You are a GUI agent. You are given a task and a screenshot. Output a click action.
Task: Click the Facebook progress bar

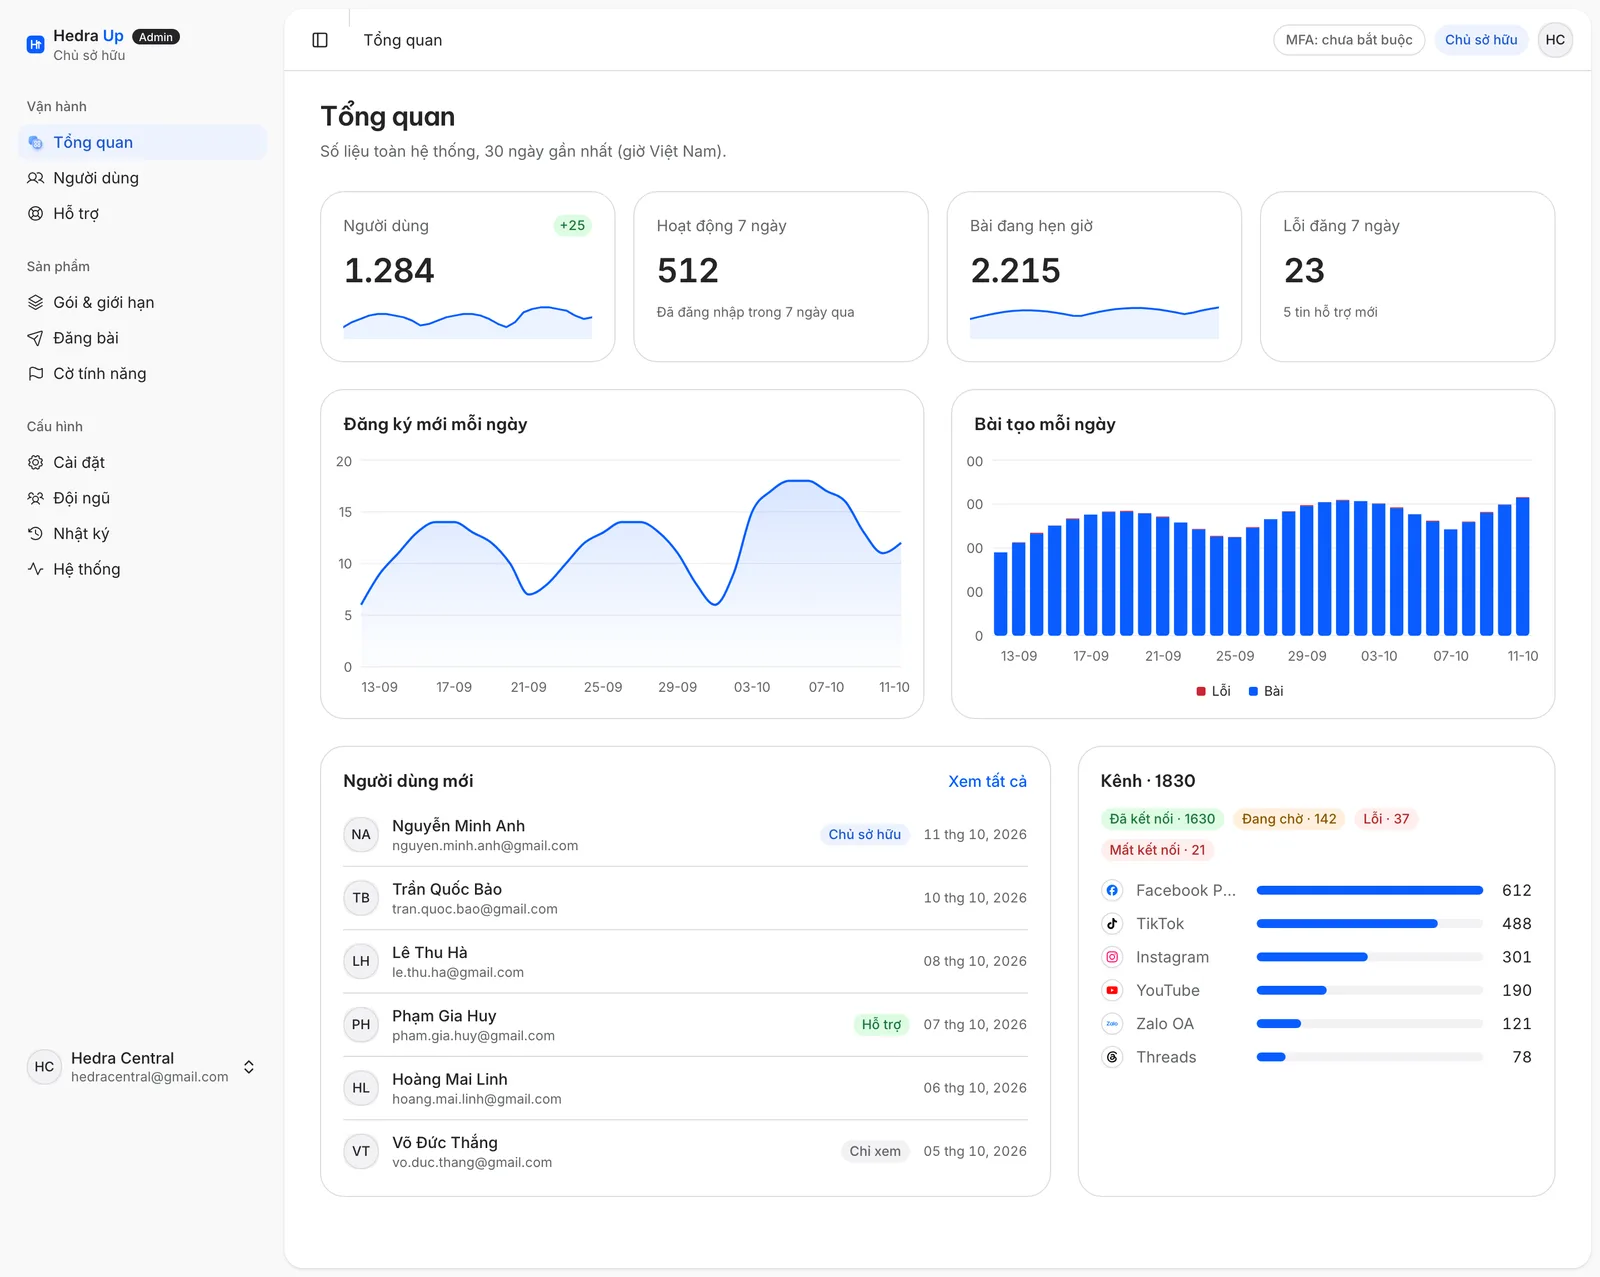[1370, 890]
